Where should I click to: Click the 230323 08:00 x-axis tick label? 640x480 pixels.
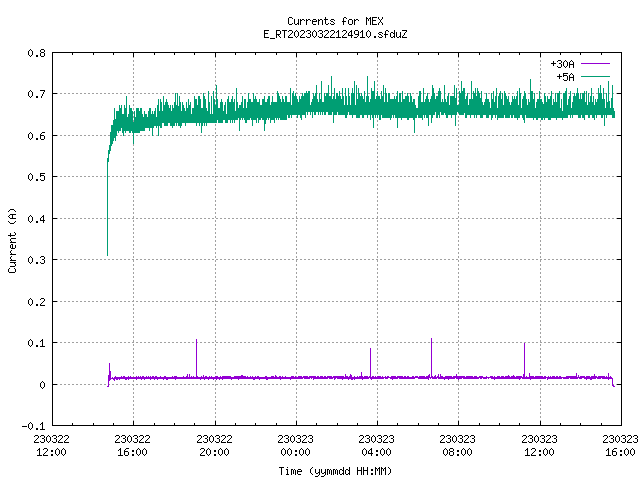457,445
